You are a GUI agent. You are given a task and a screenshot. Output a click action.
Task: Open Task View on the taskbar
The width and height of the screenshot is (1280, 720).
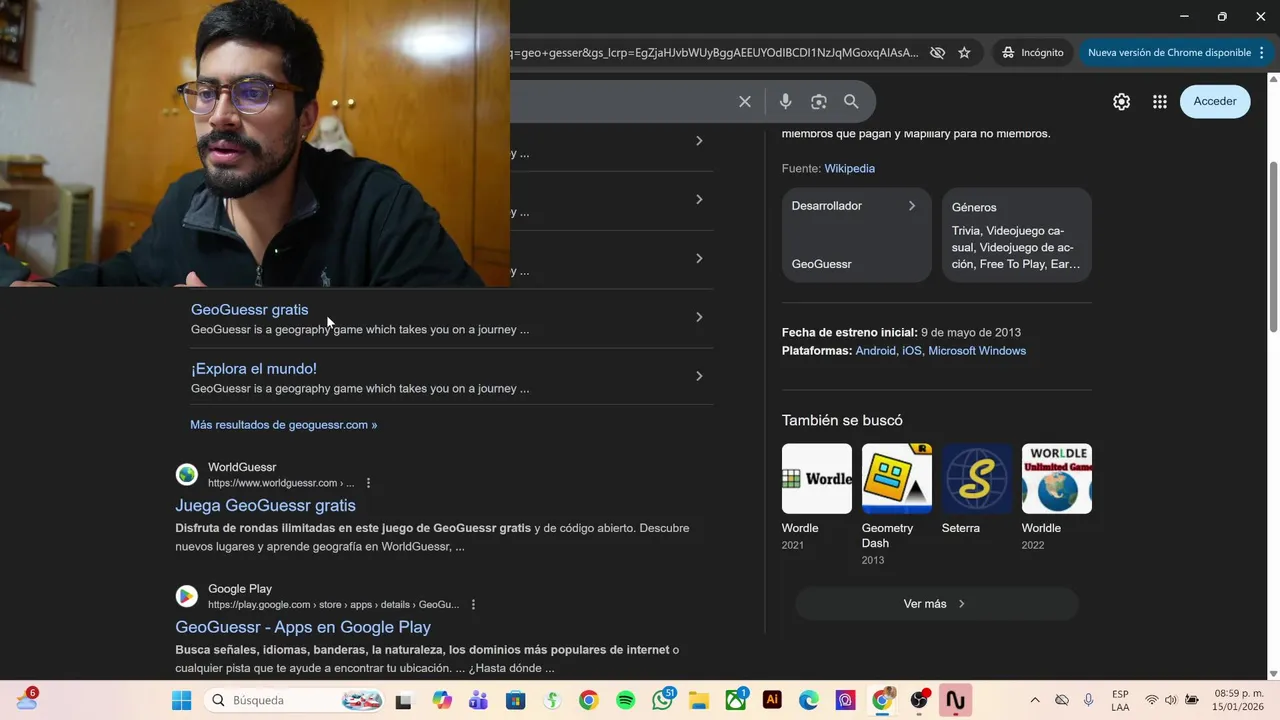pos(403,701)
